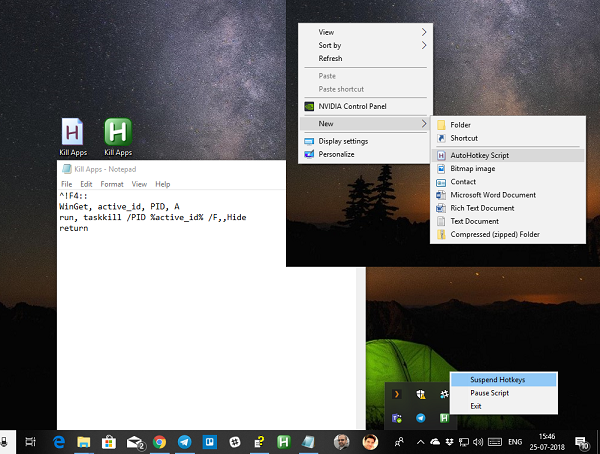The image size is (600, 454).
Task: Open Microsoft Store from the taskbar
Action: [109, 441]
